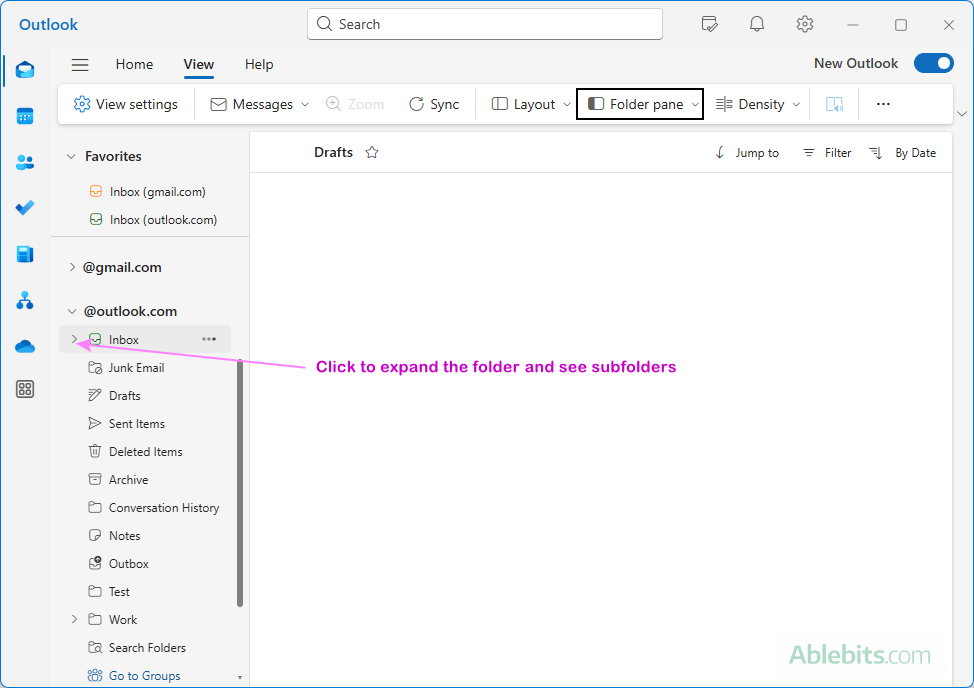Select the View tab
Viewport: 974px width, 688px height.
pyautogui.click(x=199, y=65)
